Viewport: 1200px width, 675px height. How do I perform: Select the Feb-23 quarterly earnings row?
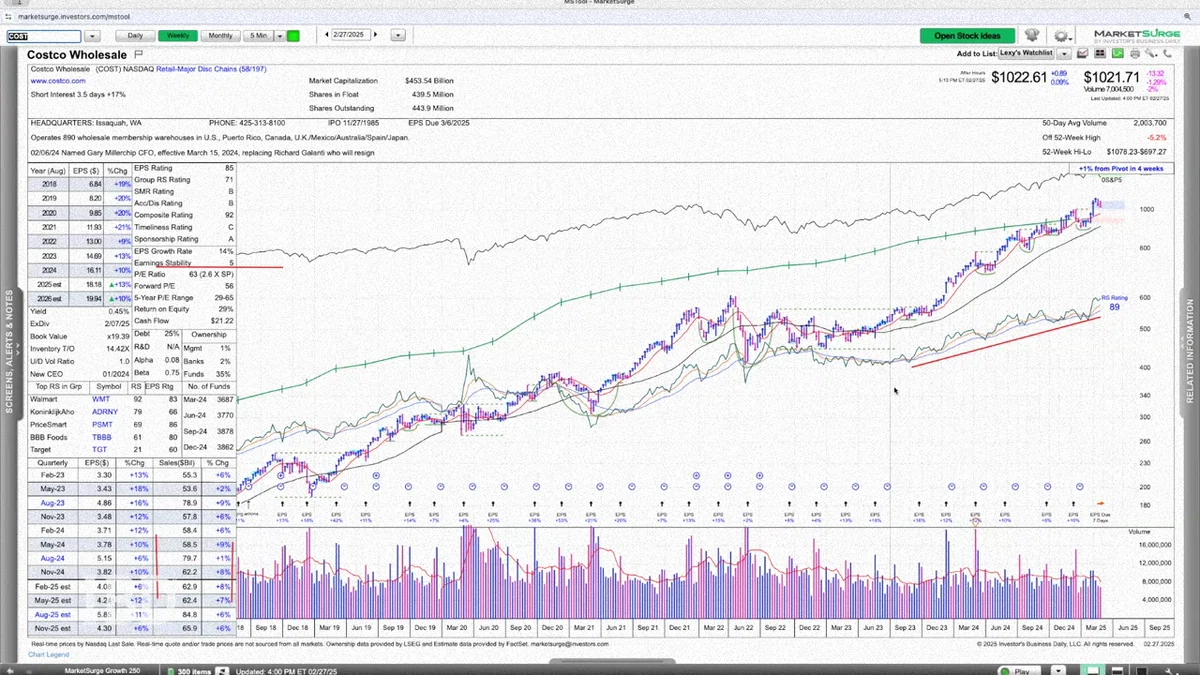pos(130,477)
